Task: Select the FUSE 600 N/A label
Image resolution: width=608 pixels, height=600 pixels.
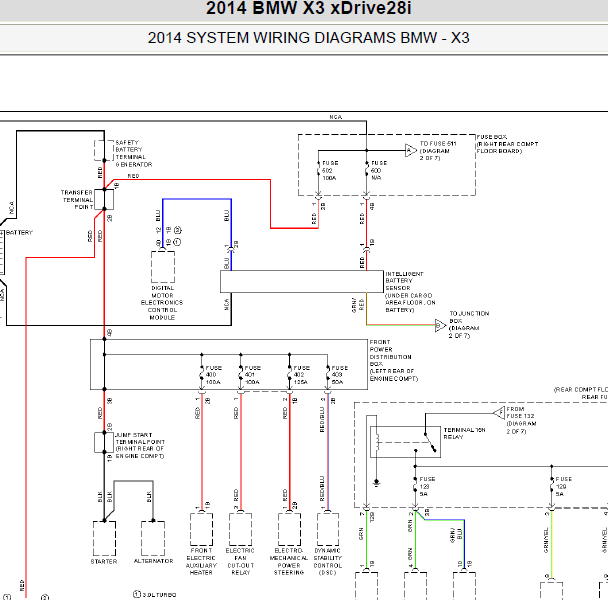Action: coord(379,171)
